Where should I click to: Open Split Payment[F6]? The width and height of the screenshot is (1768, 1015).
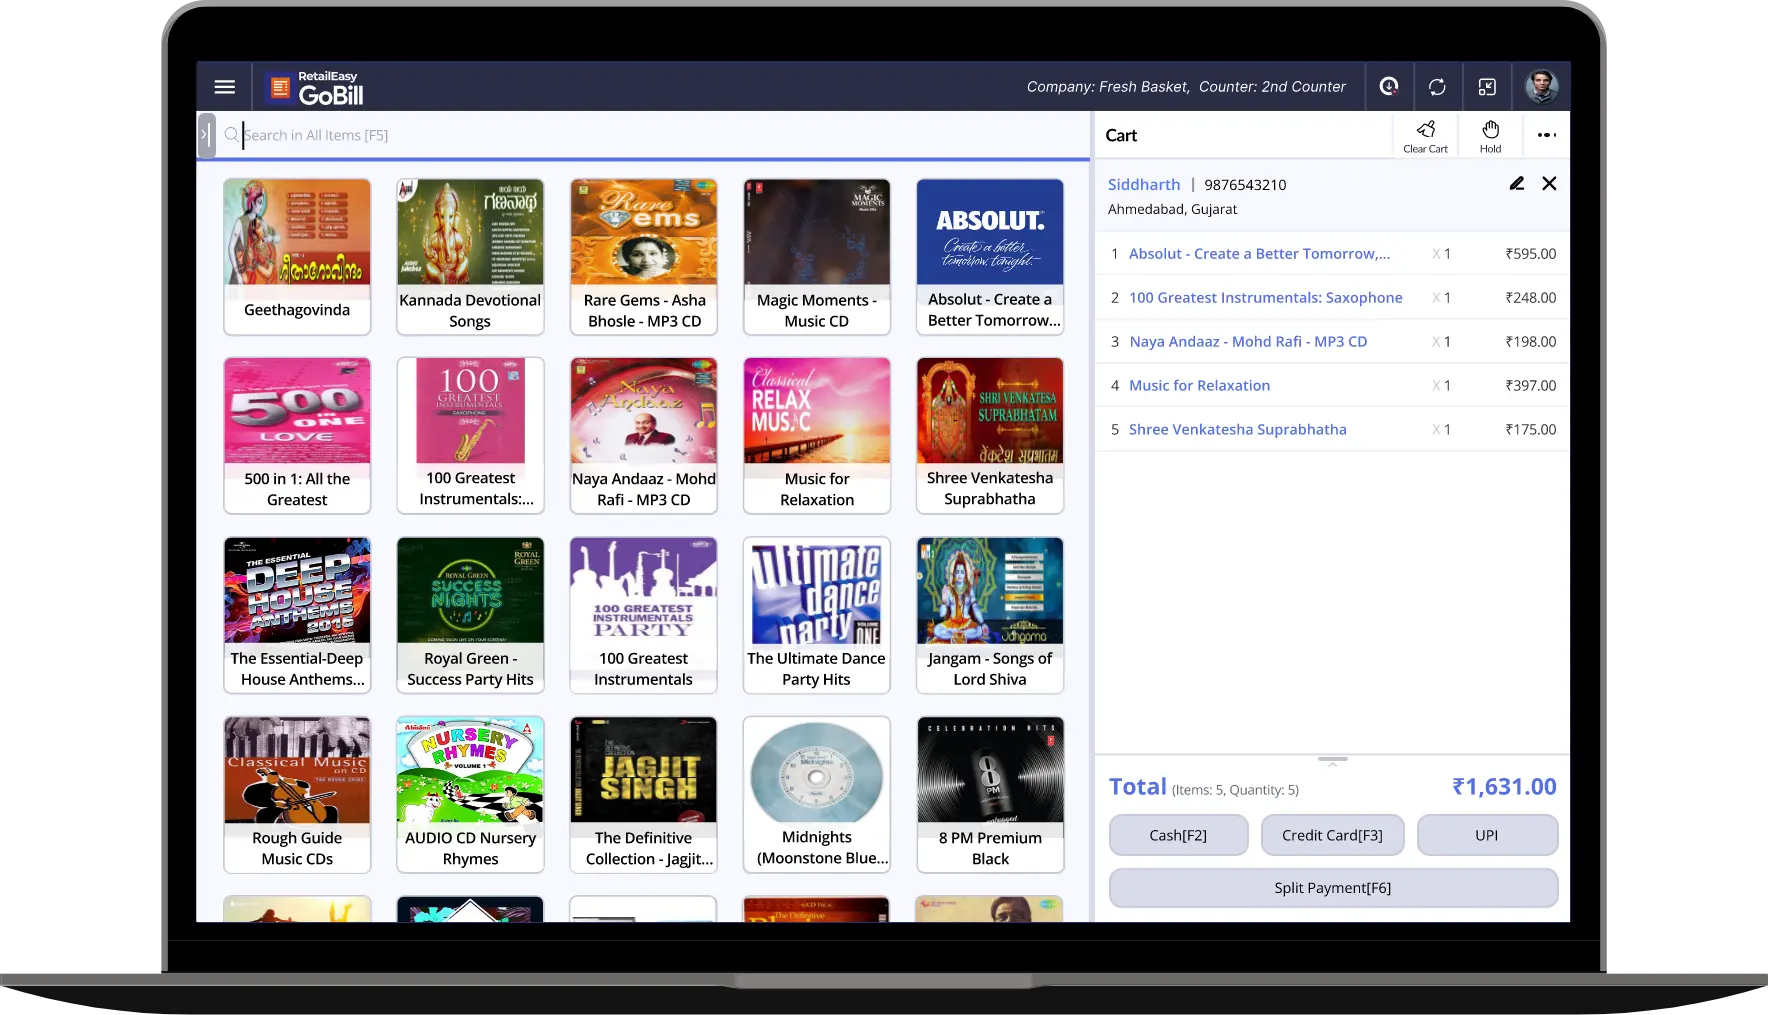(x=1332, y=888)
